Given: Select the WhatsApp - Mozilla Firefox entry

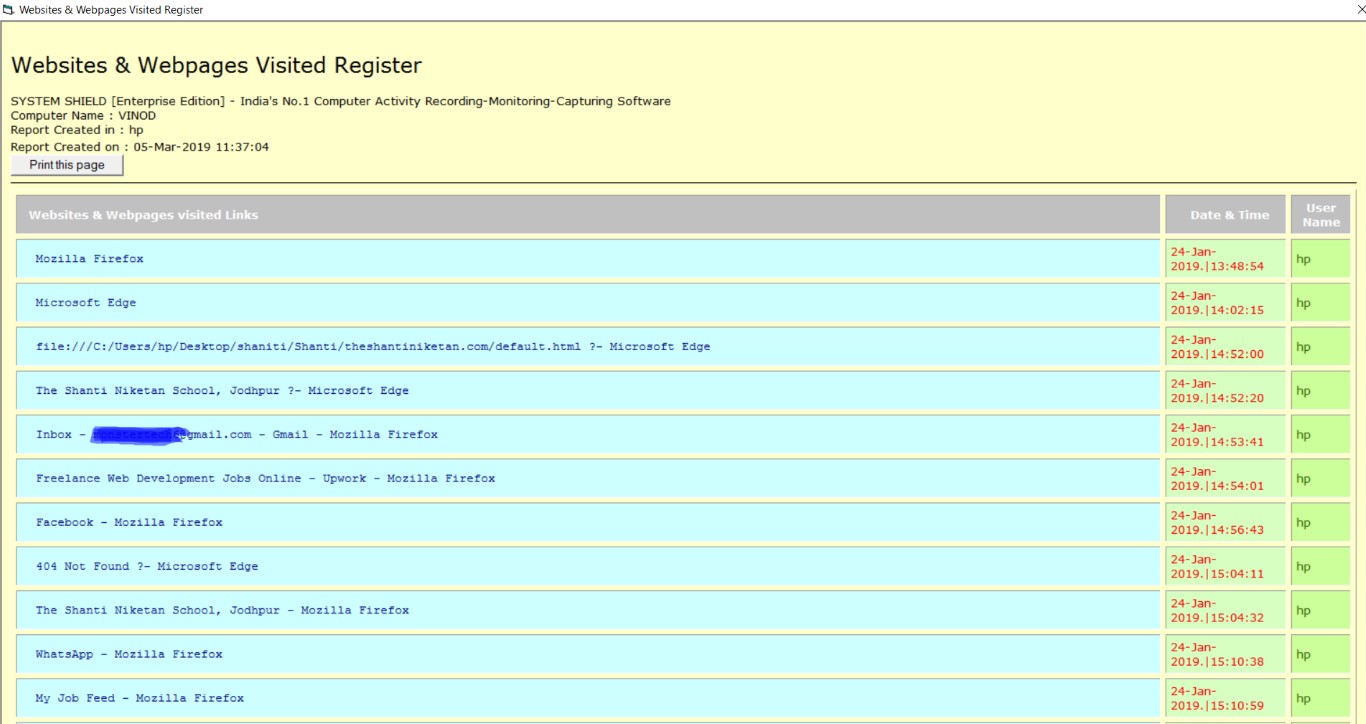Looking at the screenshot, I should pyautogui.click(x=588, y=655).
